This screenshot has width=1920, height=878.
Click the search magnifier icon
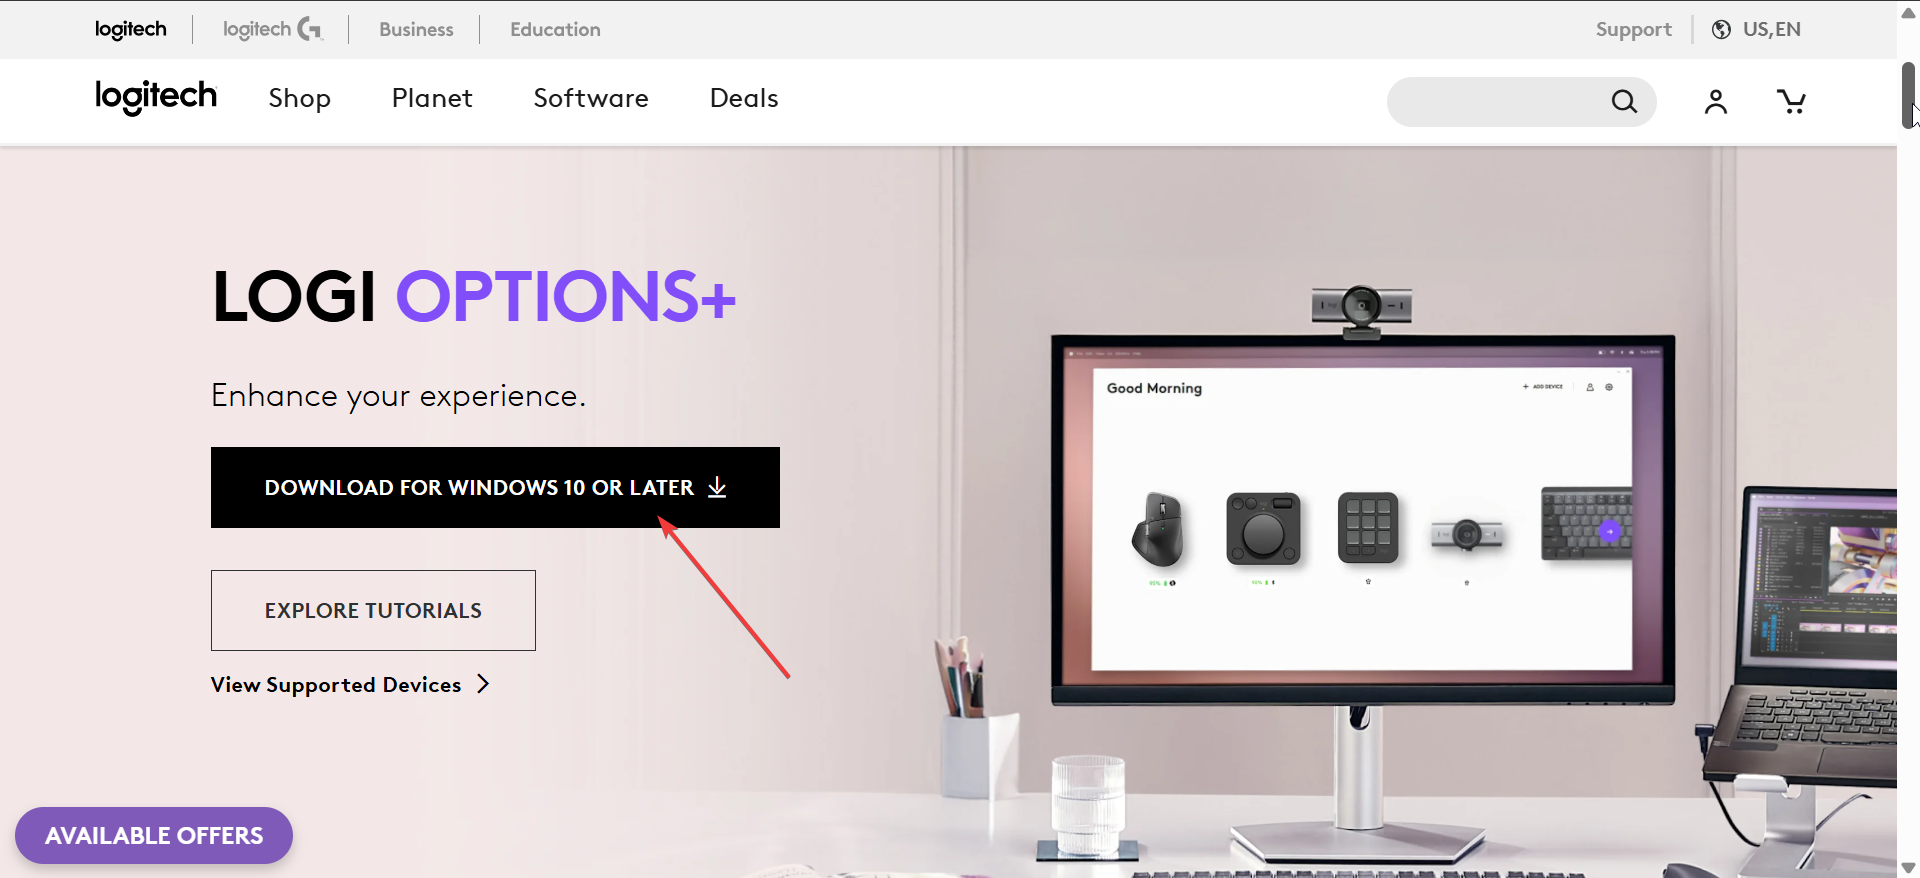(1624, 101)
